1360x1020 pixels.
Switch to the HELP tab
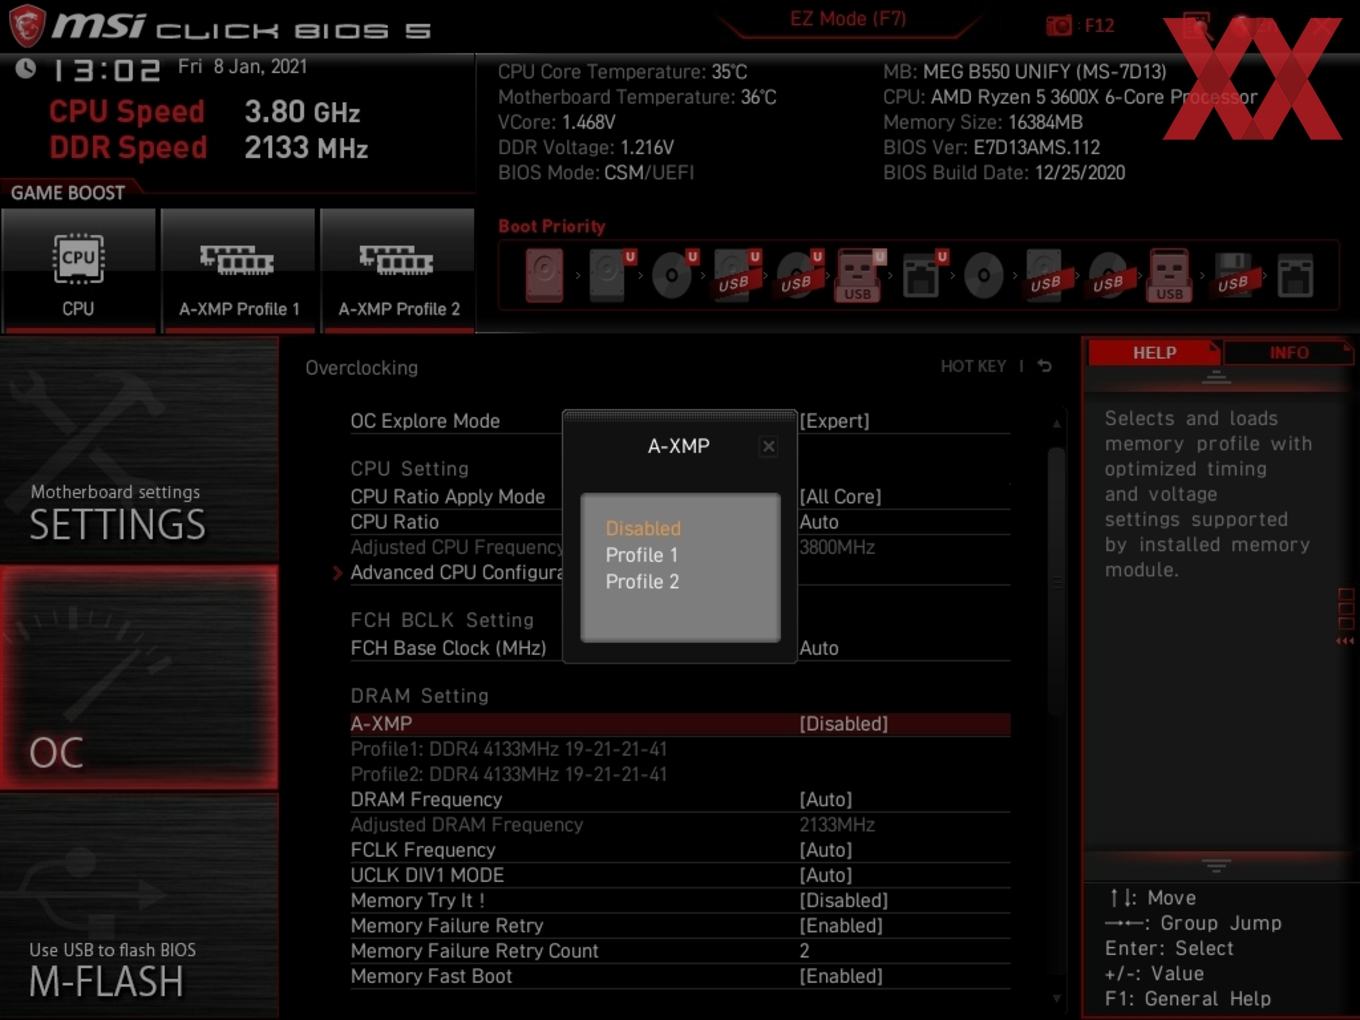pyautogui.click(x=1154, y=353)
